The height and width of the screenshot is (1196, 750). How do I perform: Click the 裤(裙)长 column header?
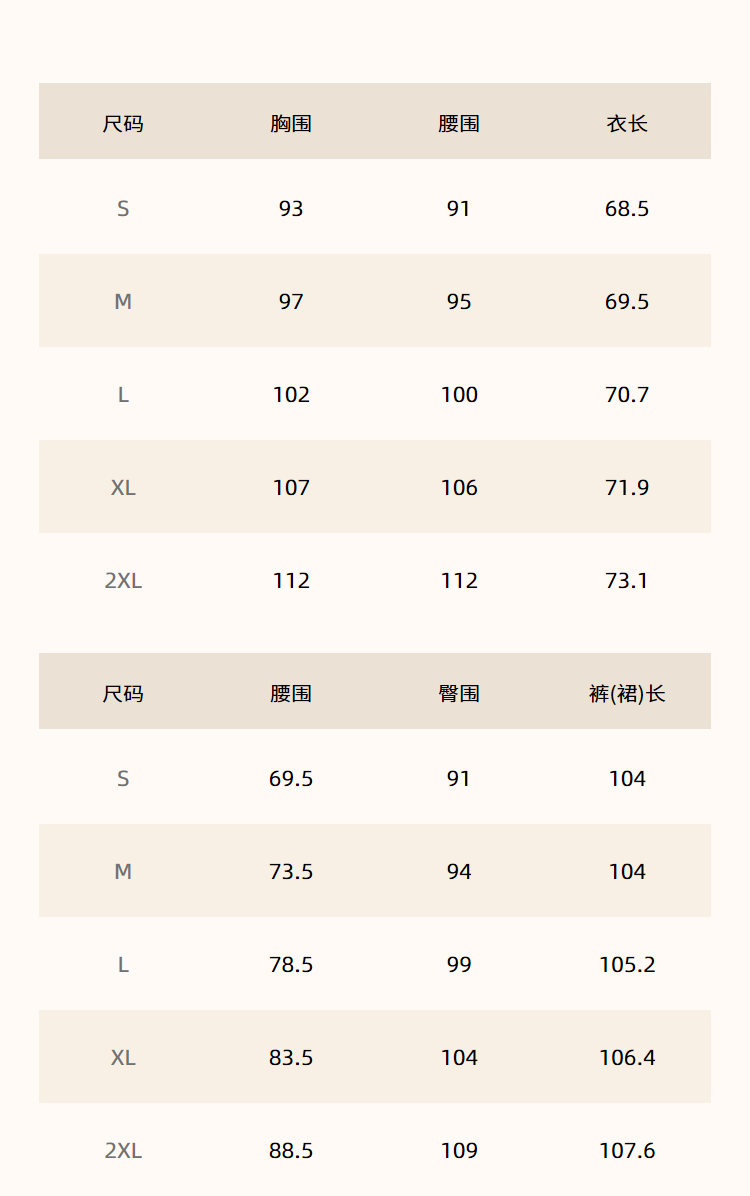tap(627, 694)
